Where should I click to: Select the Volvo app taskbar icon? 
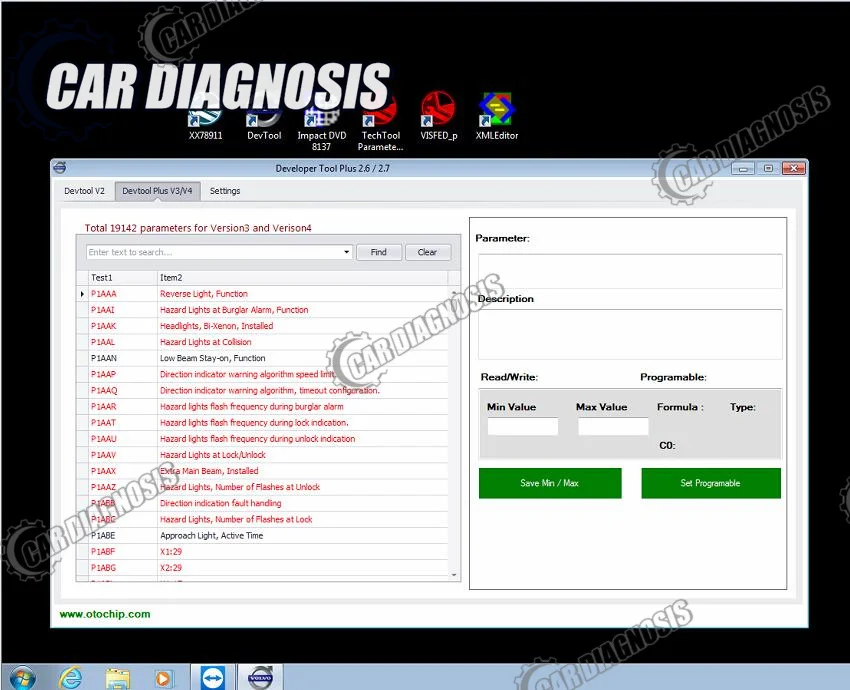[260, 678]
